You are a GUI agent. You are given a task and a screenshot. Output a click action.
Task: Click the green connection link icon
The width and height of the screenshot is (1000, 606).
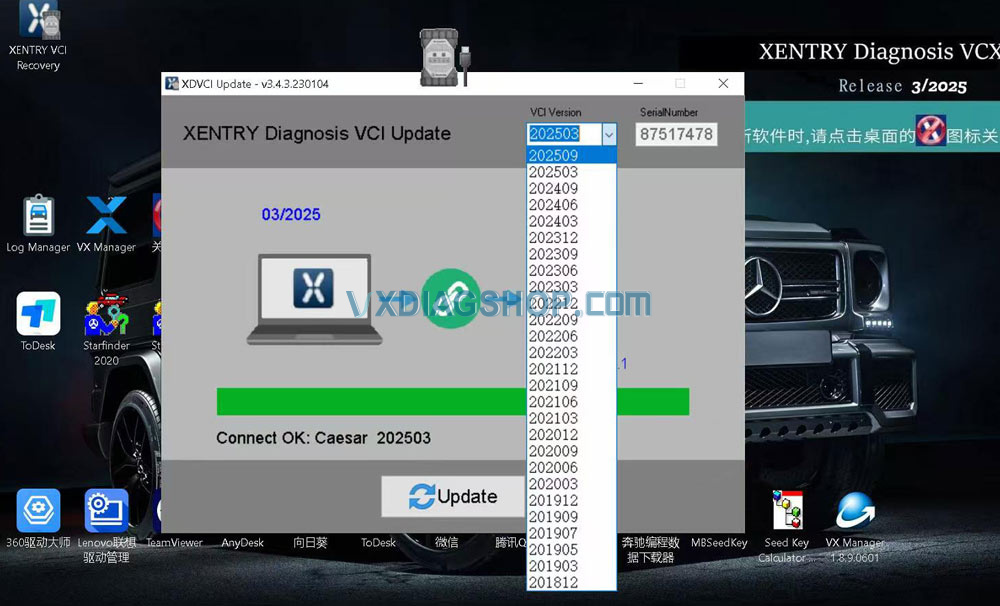point(451,298)
